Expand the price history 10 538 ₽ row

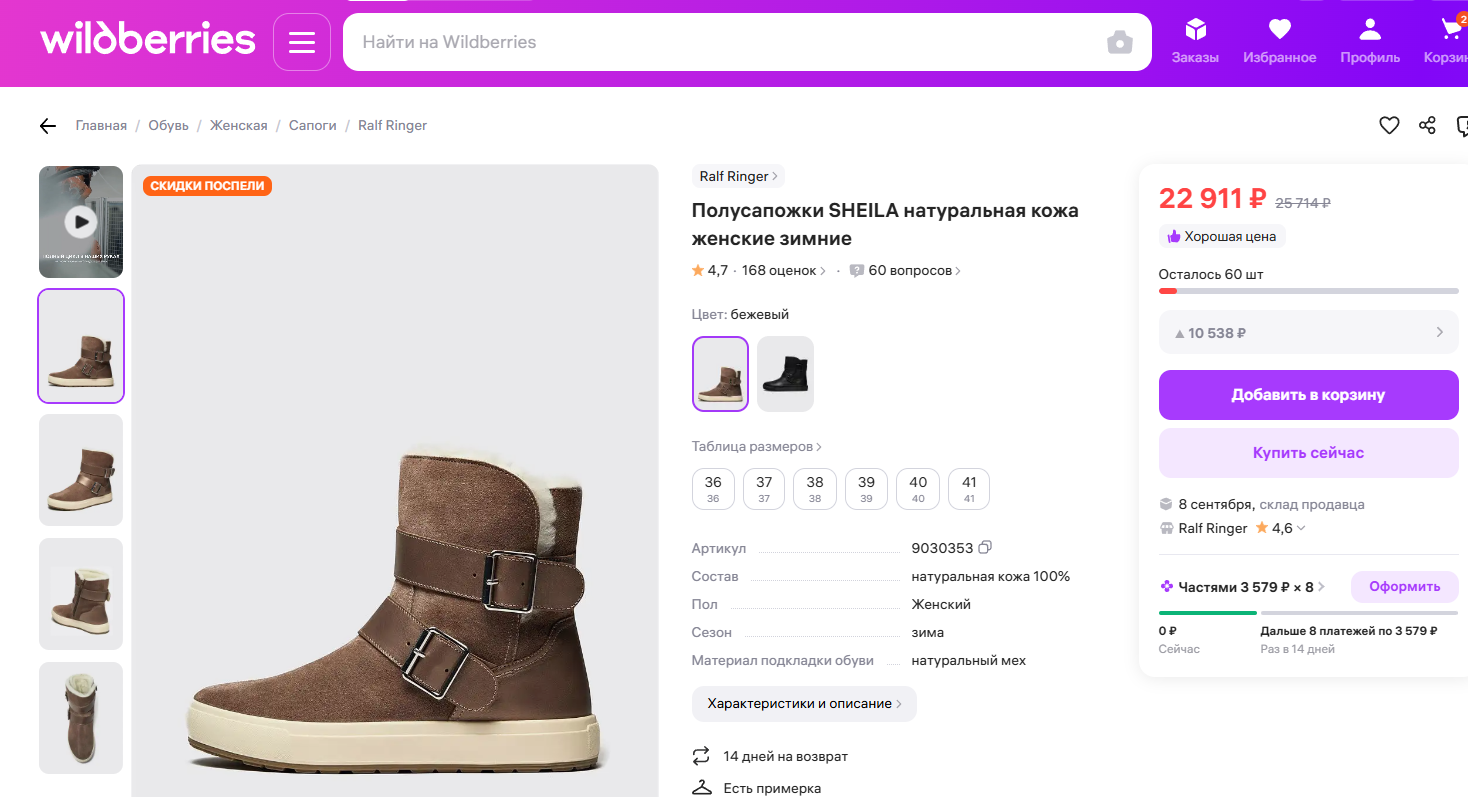coord(1308,333)
